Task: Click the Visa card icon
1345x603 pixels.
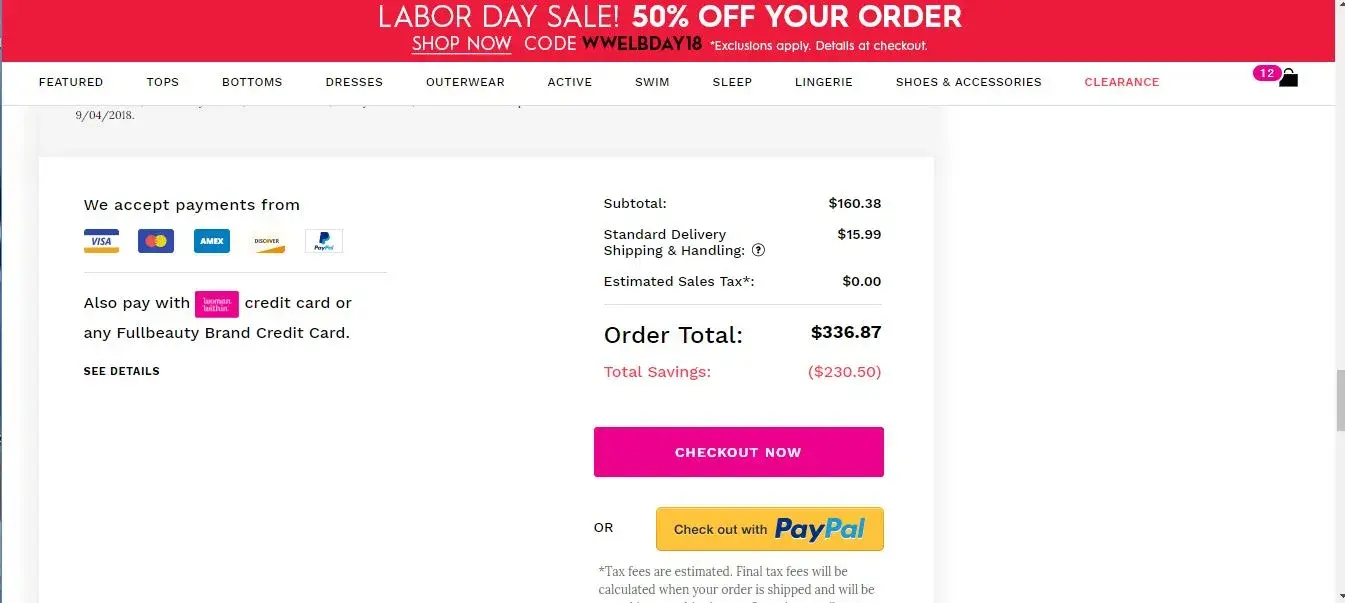Action: pos(101,241)
